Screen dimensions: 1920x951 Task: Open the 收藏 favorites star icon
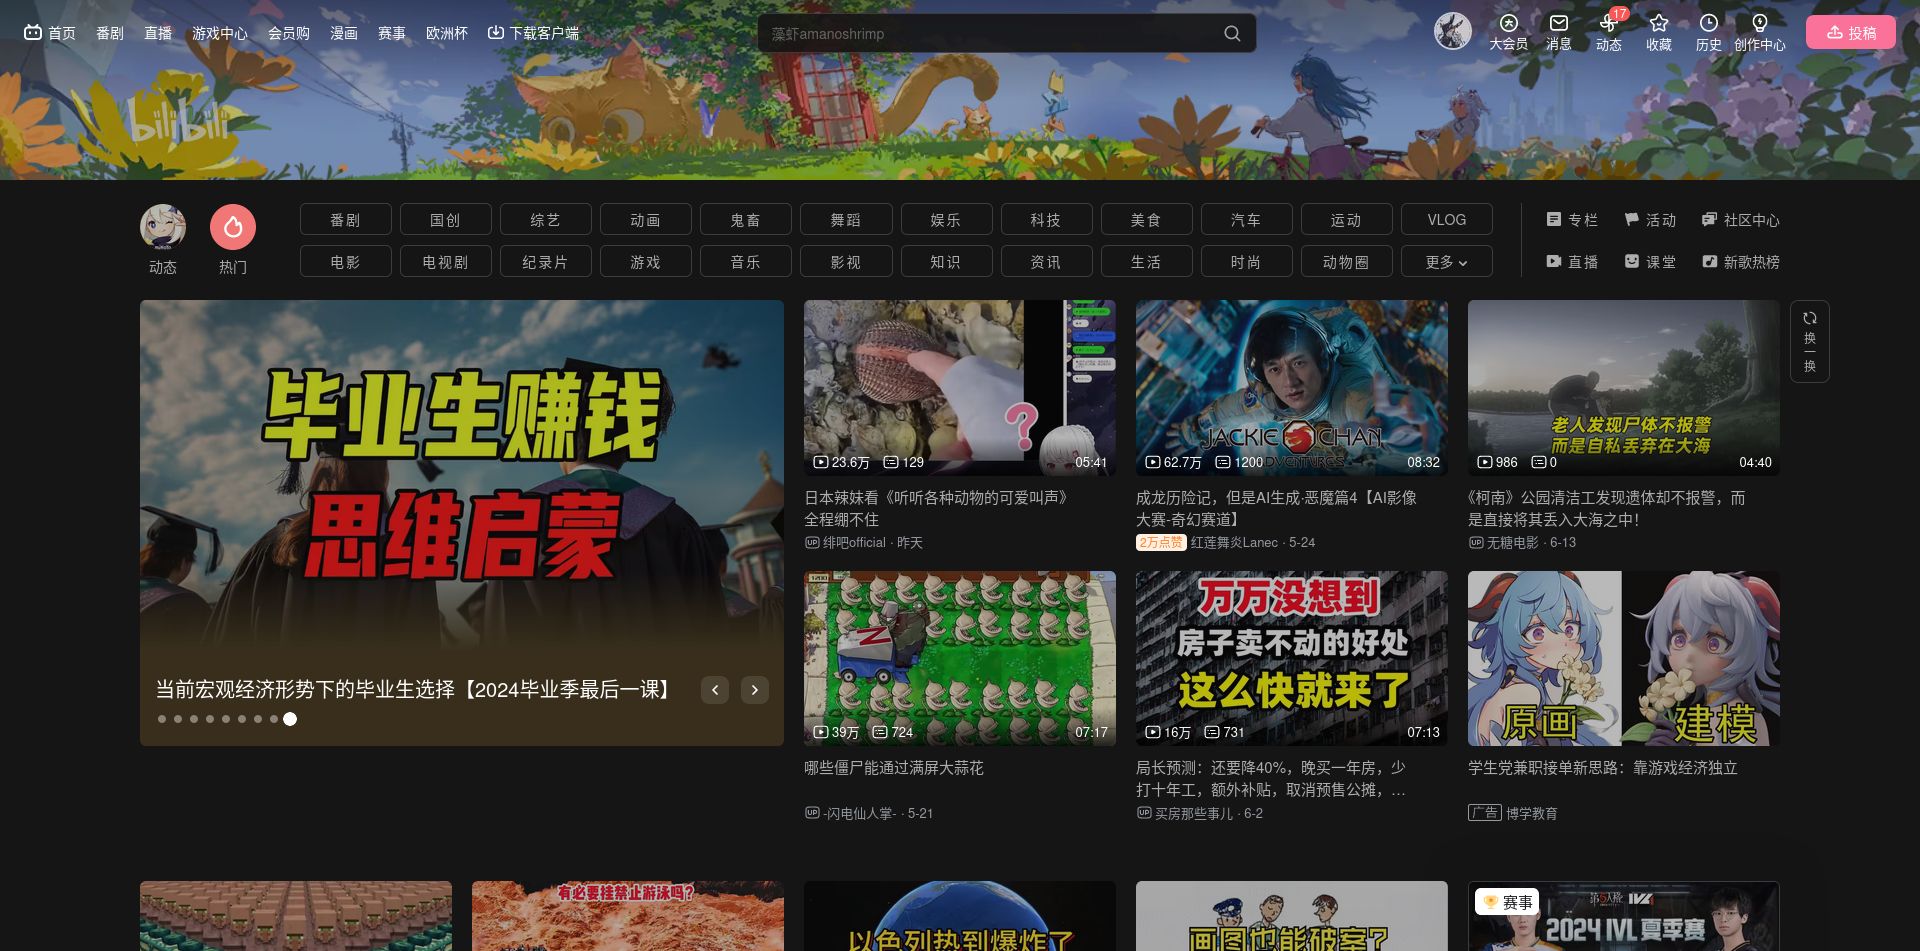coord(1659,32)
